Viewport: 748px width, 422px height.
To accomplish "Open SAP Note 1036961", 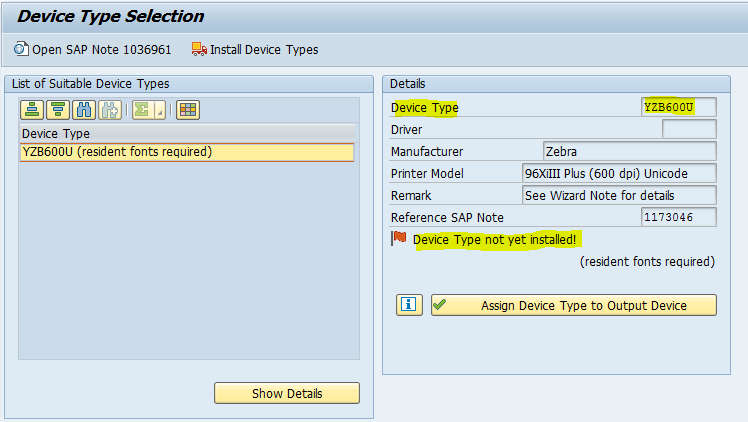I will tap(92, 49).
